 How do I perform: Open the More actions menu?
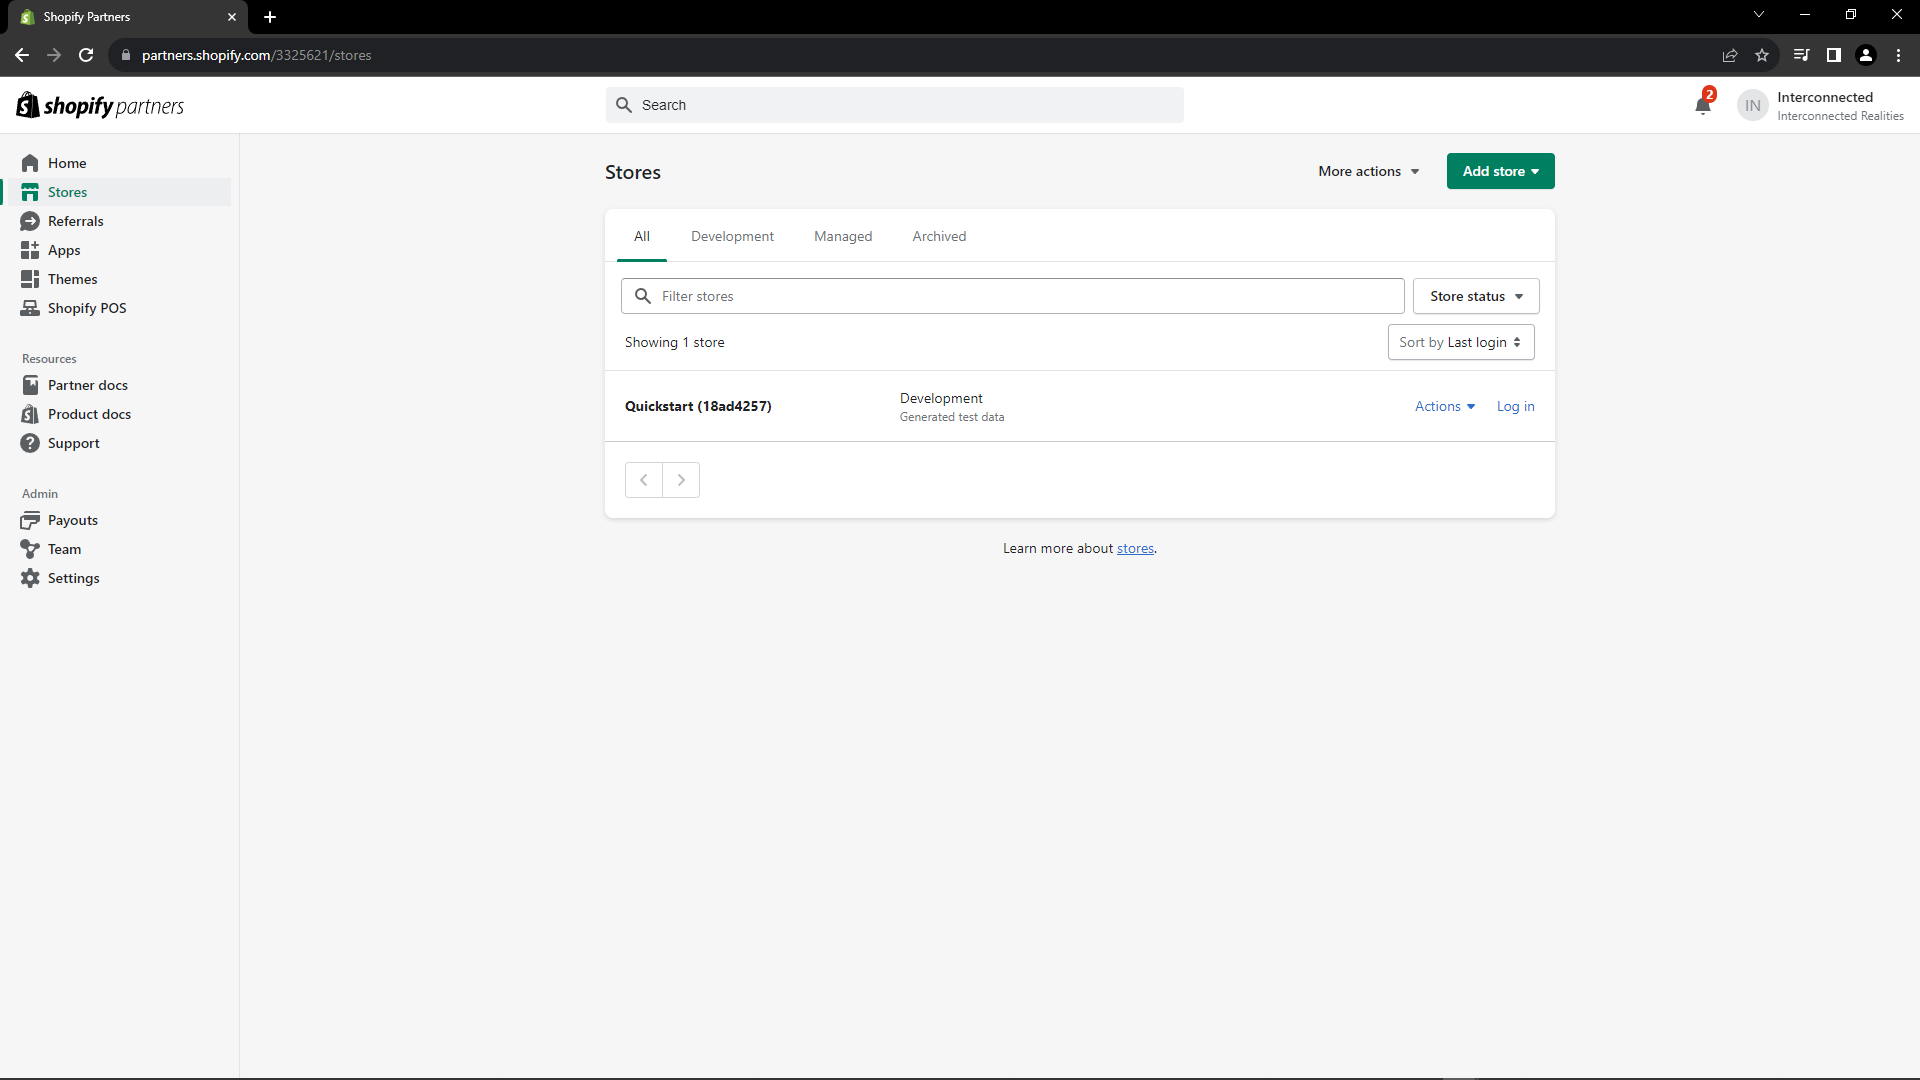1368,171
